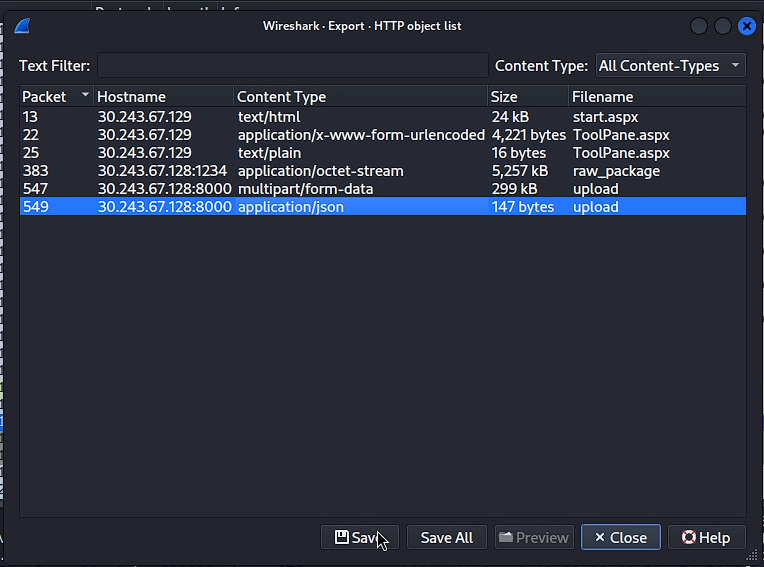The width and height of the screenshot is (764, 567).
Task: Click the application/x-www-form-urlencoded cell
Action: click(361, 135)
